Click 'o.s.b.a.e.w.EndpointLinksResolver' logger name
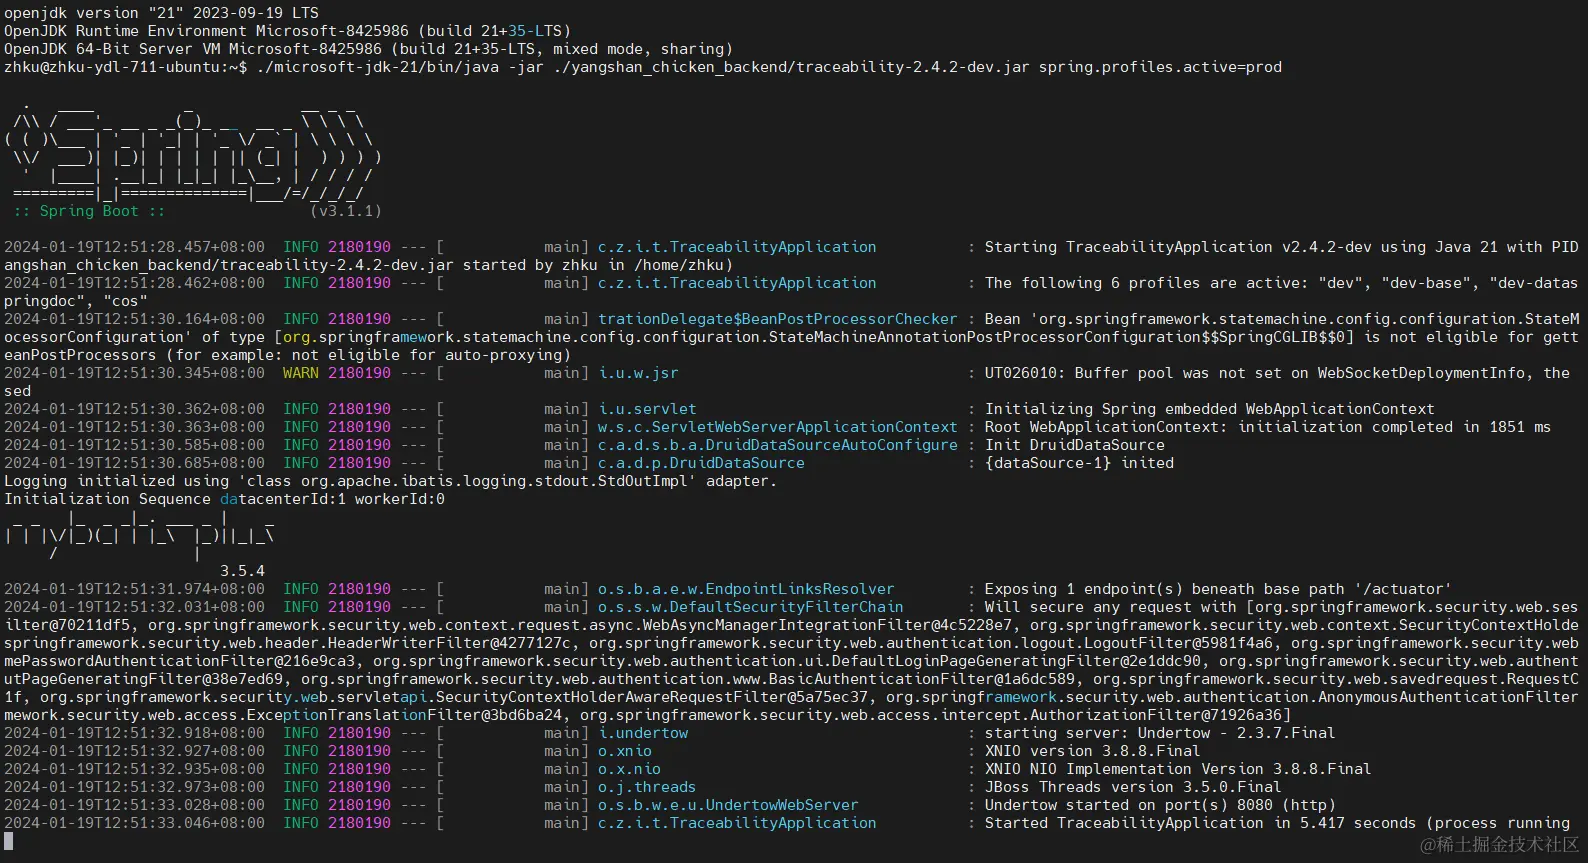The width and height of the screenshot is (1588, 863). (746, 589)
